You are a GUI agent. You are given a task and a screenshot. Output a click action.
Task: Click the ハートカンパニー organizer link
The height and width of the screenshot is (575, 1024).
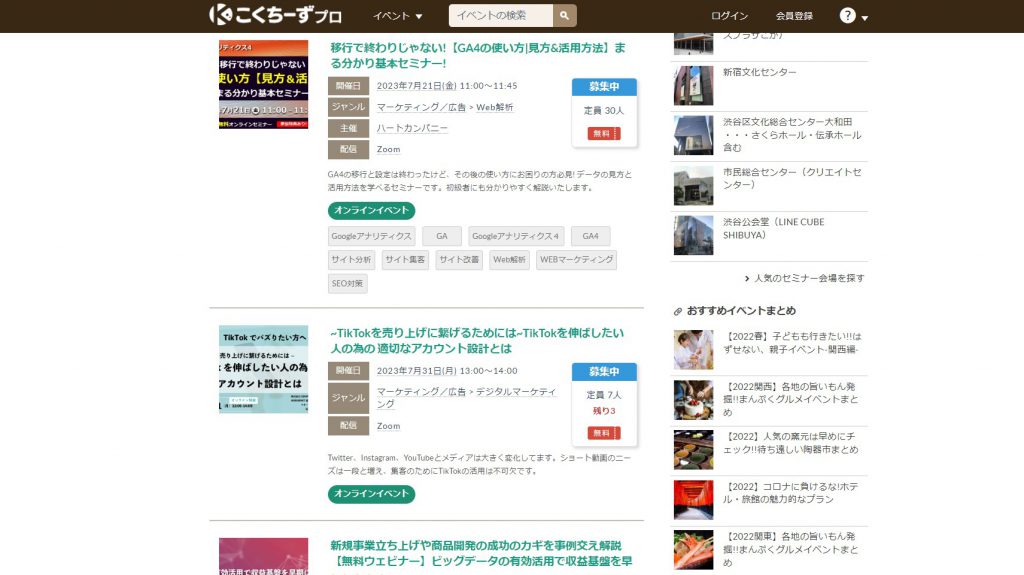pyautogui.click(x=412, y=128)
